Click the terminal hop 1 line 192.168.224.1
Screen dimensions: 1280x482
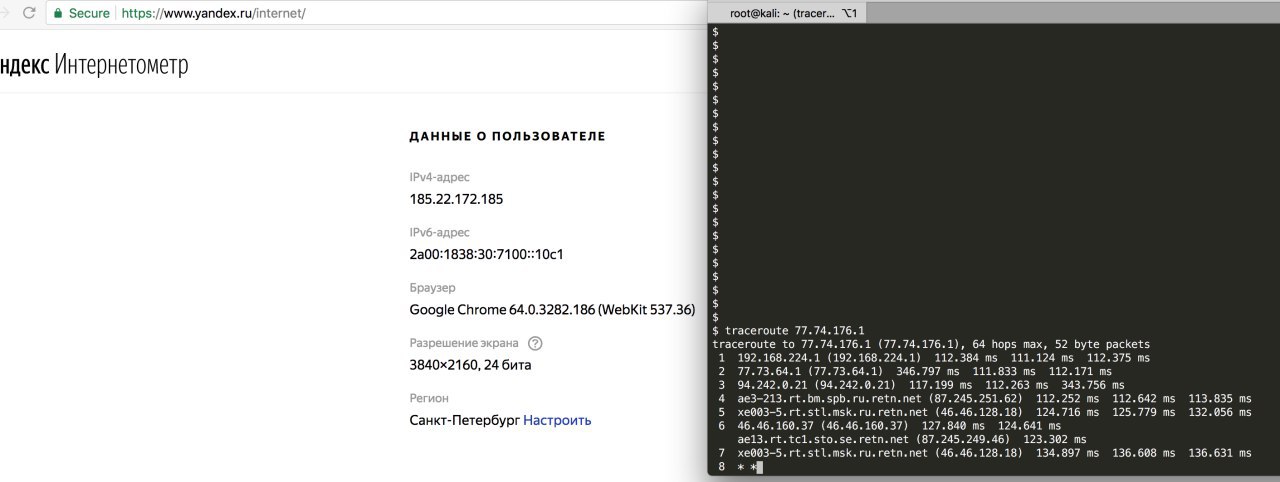coord(933,357)
